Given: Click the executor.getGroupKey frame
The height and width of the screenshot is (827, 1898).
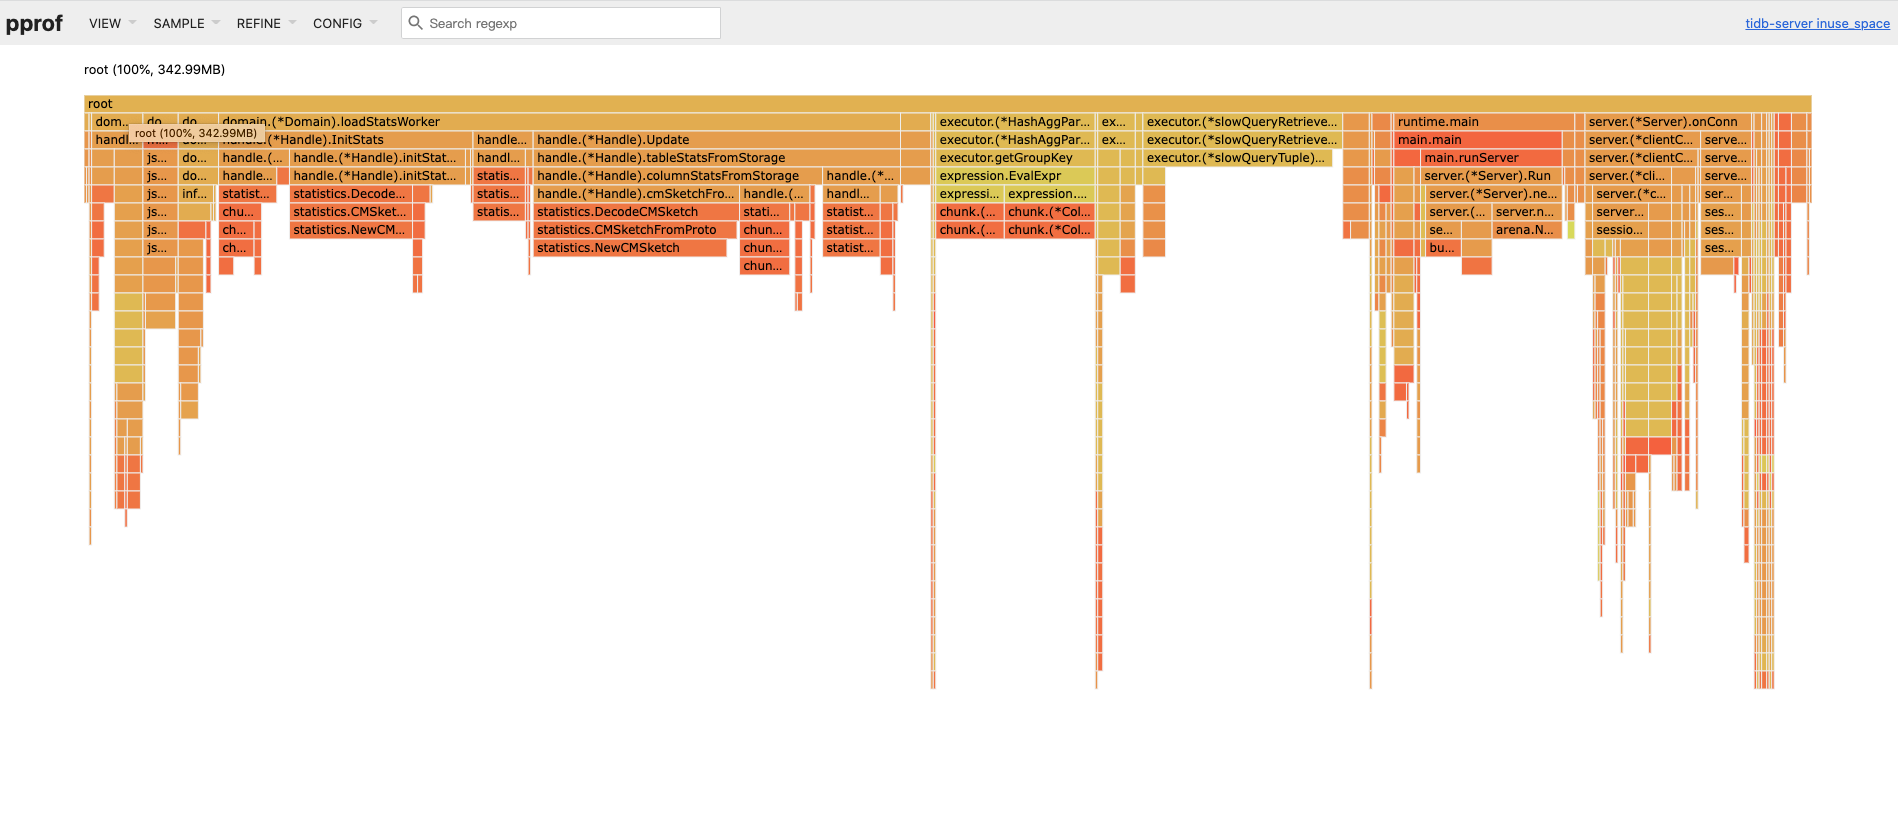Looking at the screenshot, I should 1014,158.
